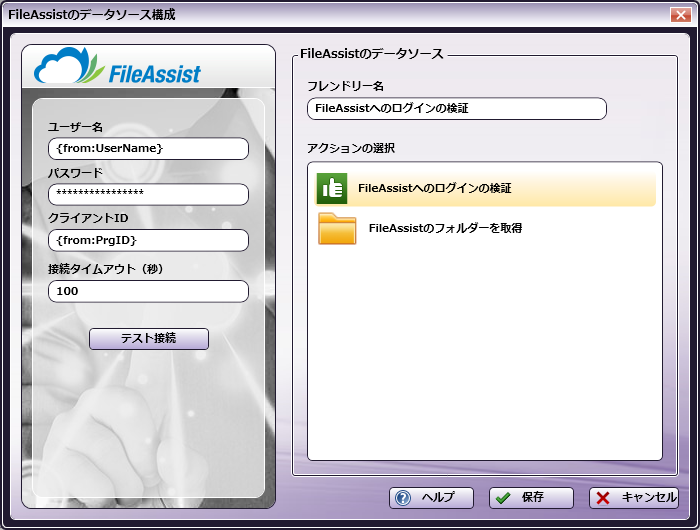Click the green checkmark icon on 保存
This screenshot has width=700, height=530.
click(503, 498)
